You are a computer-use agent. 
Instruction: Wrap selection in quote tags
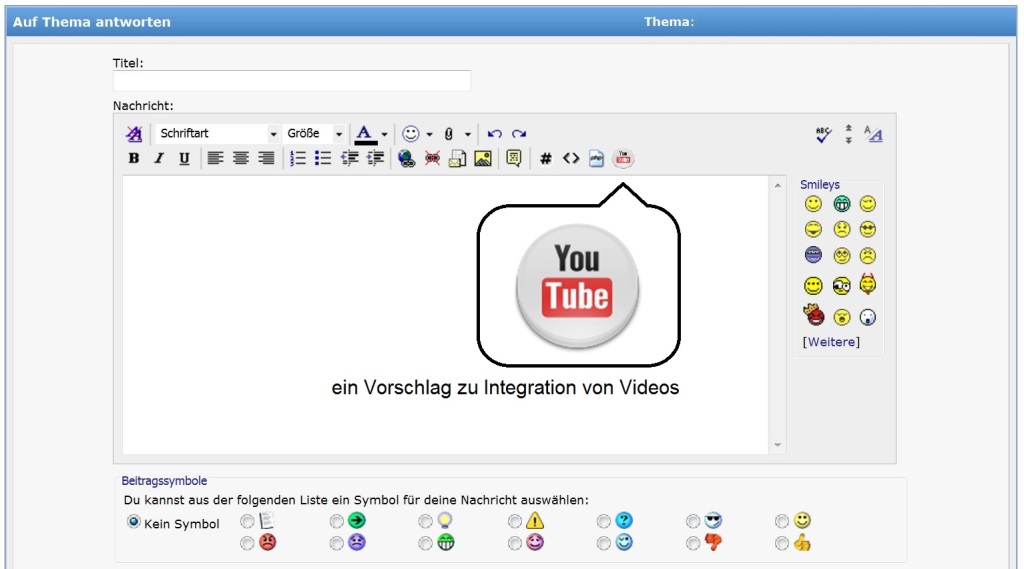tap(514, 158)
